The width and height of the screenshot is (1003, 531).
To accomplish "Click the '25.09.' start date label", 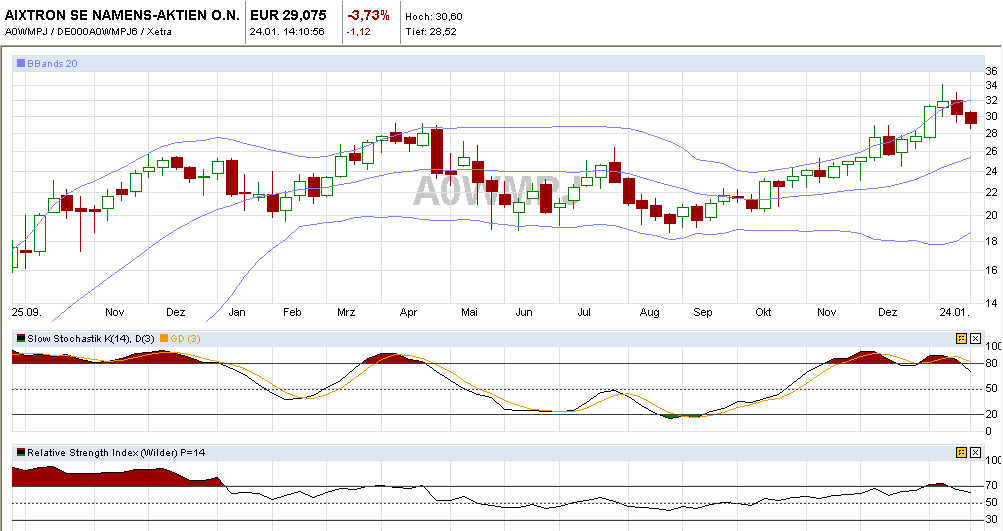I will pos(26,312).
